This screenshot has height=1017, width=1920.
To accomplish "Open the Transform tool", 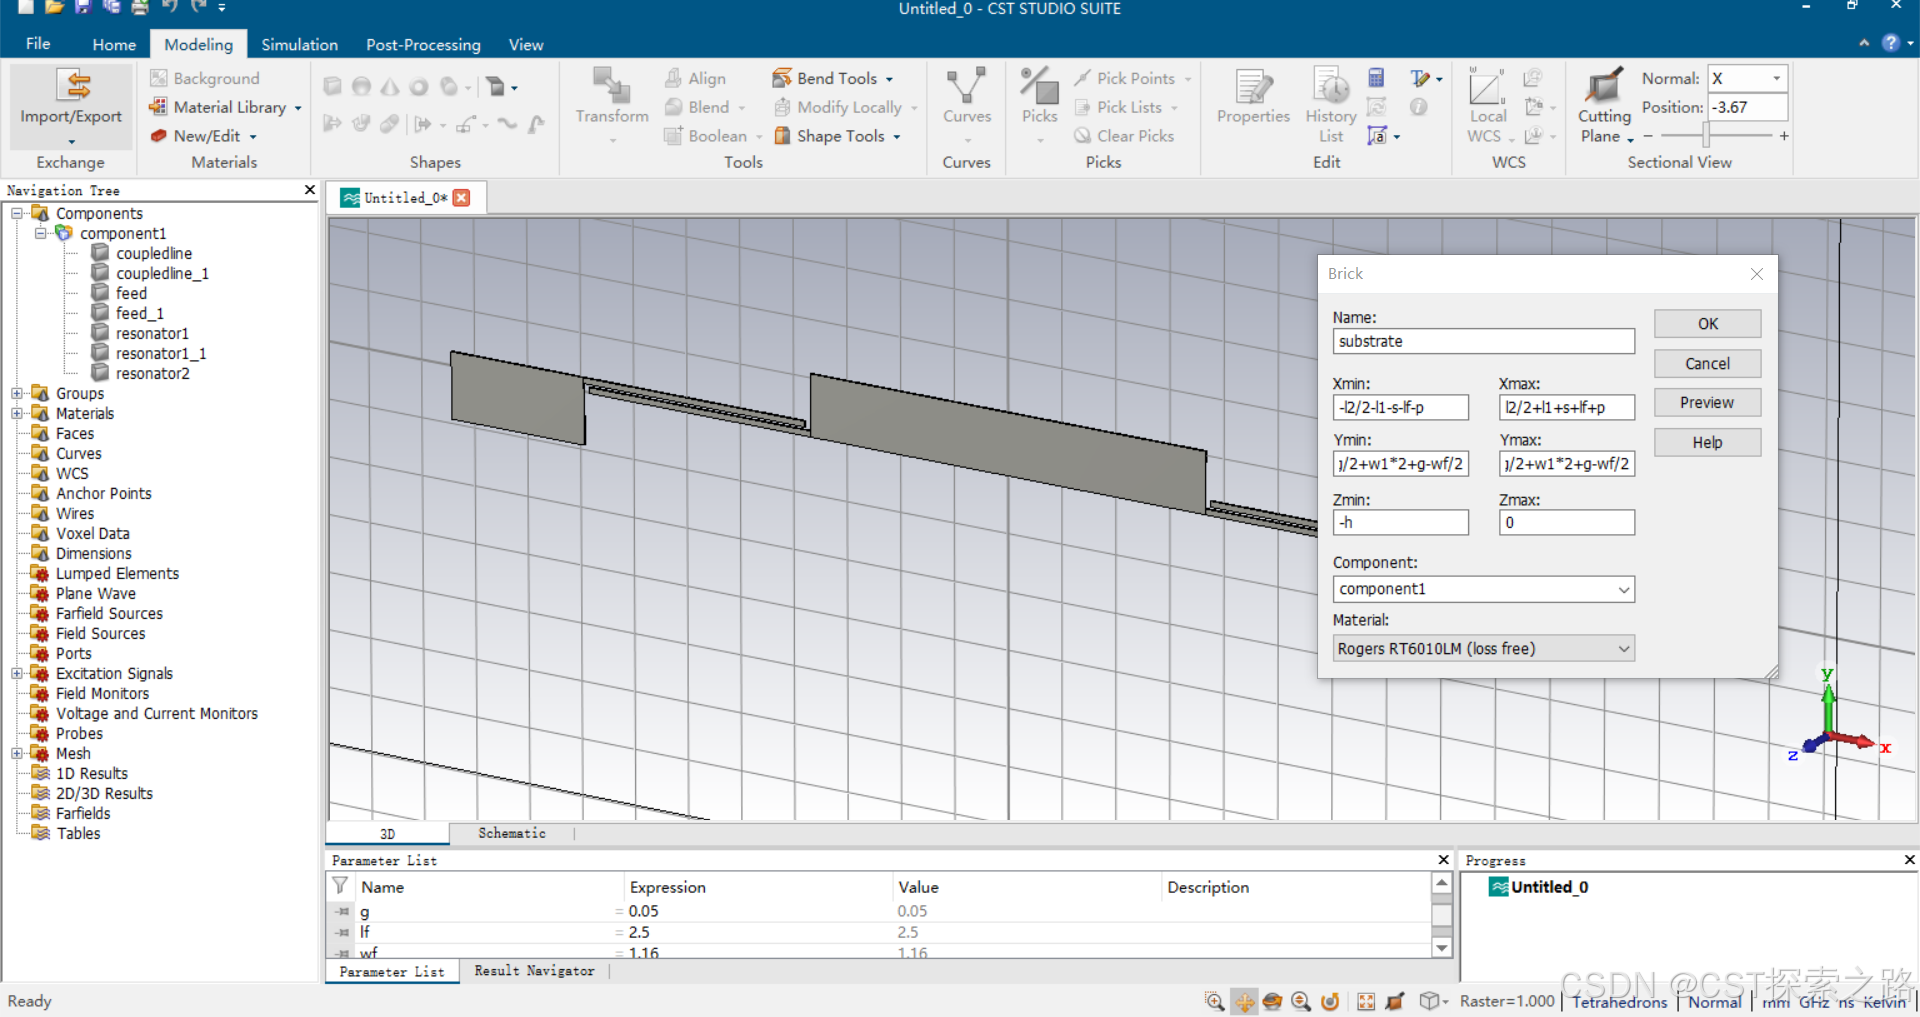I will pos(612,105).
